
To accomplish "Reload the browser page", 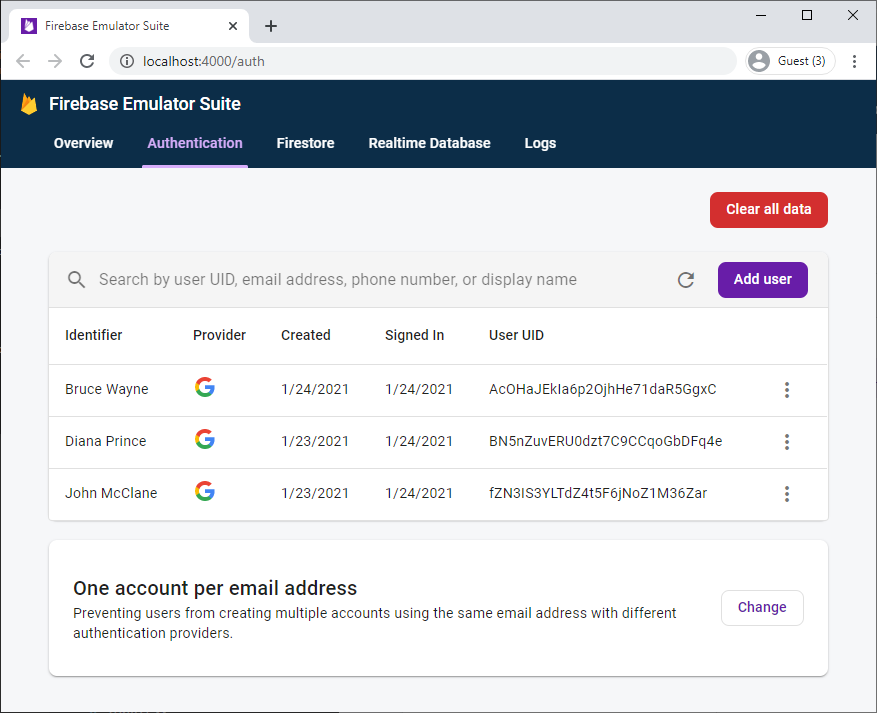I will [x=87, y=61].
